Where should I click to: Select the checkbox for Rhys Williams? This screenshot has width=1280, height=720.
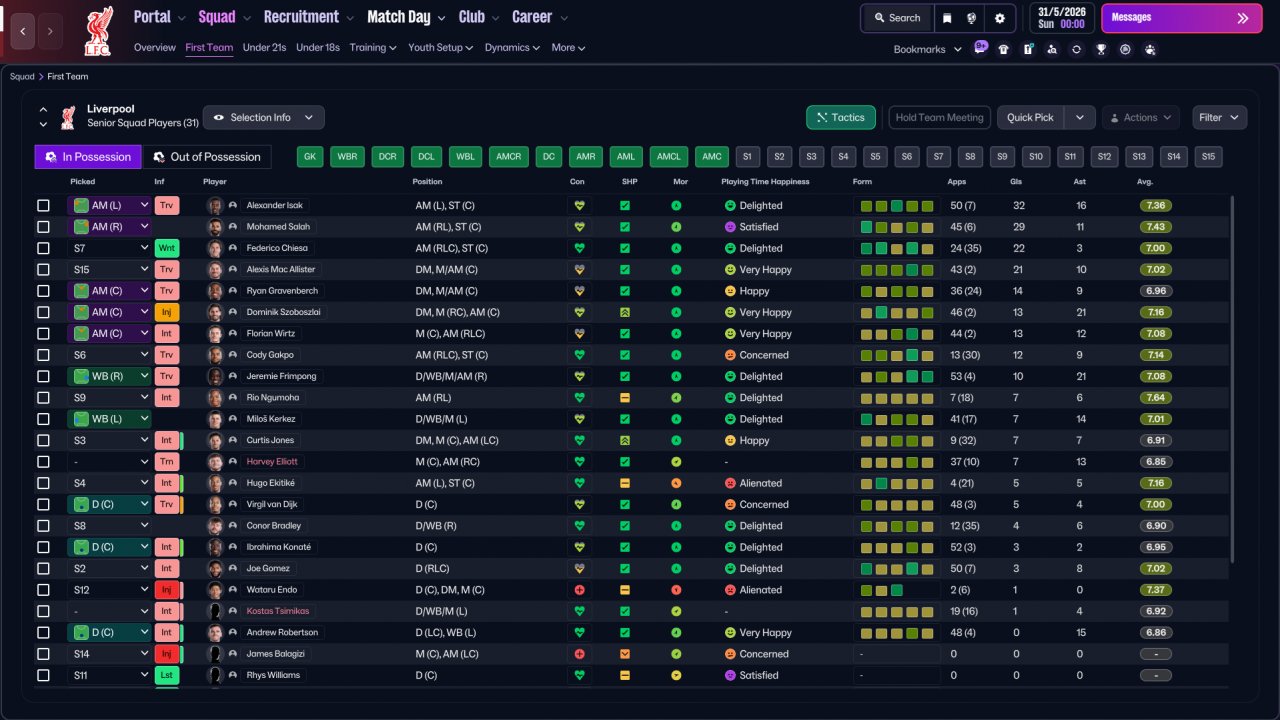pyautogui.click(x=43, y=675)
